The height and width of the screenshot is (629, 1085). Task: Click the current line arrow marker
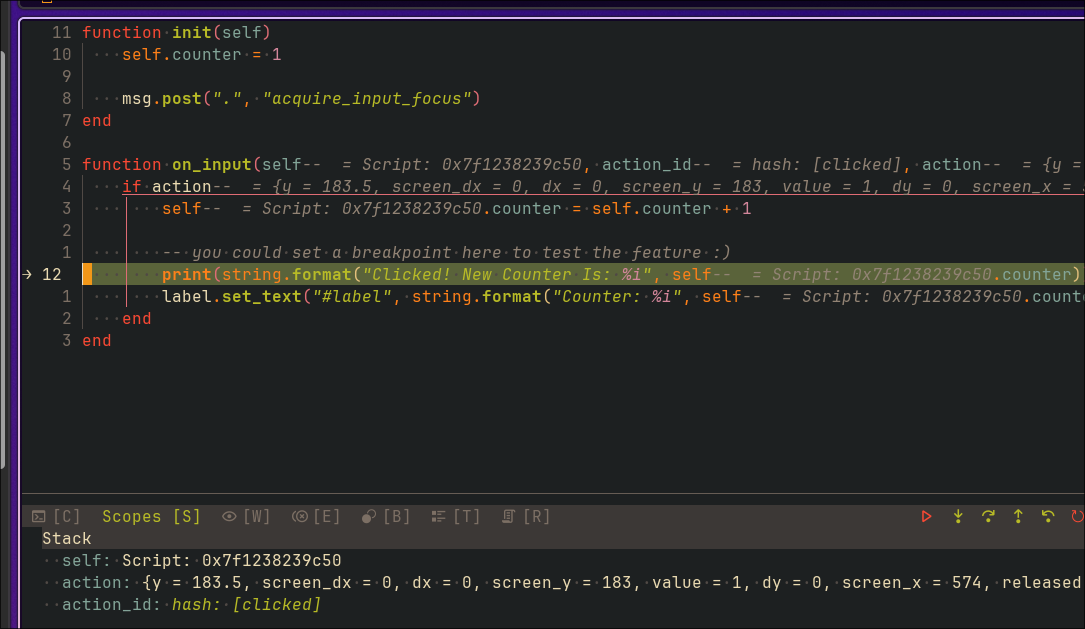28,275
